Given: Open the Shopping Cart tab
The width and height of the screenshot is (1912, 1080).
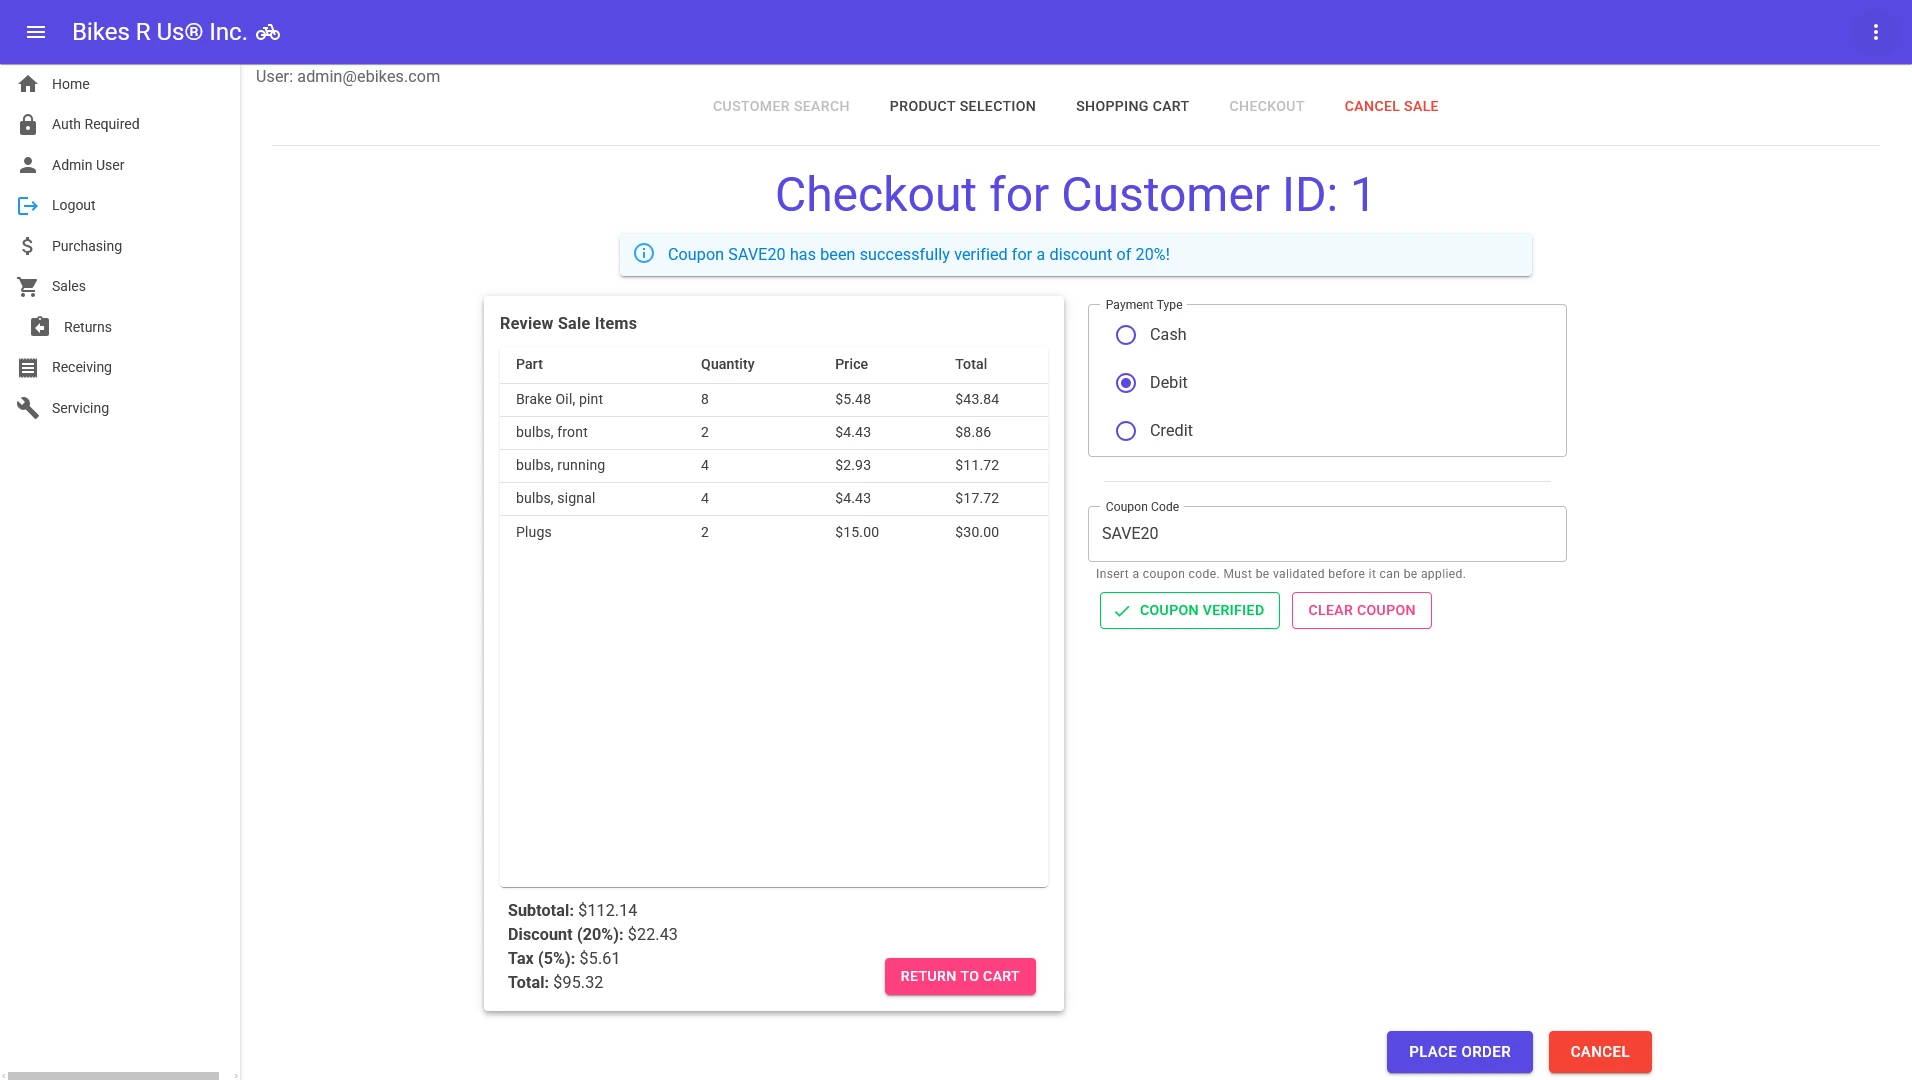Looking at the screenshot, I should pos(1132,106).
